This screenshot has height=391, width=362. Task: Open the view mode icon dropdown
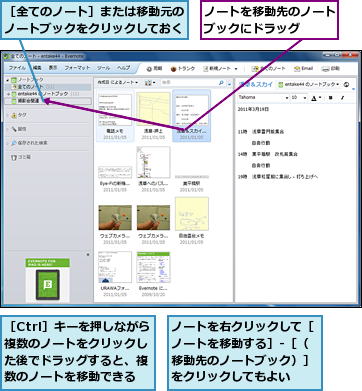(150, 83)
